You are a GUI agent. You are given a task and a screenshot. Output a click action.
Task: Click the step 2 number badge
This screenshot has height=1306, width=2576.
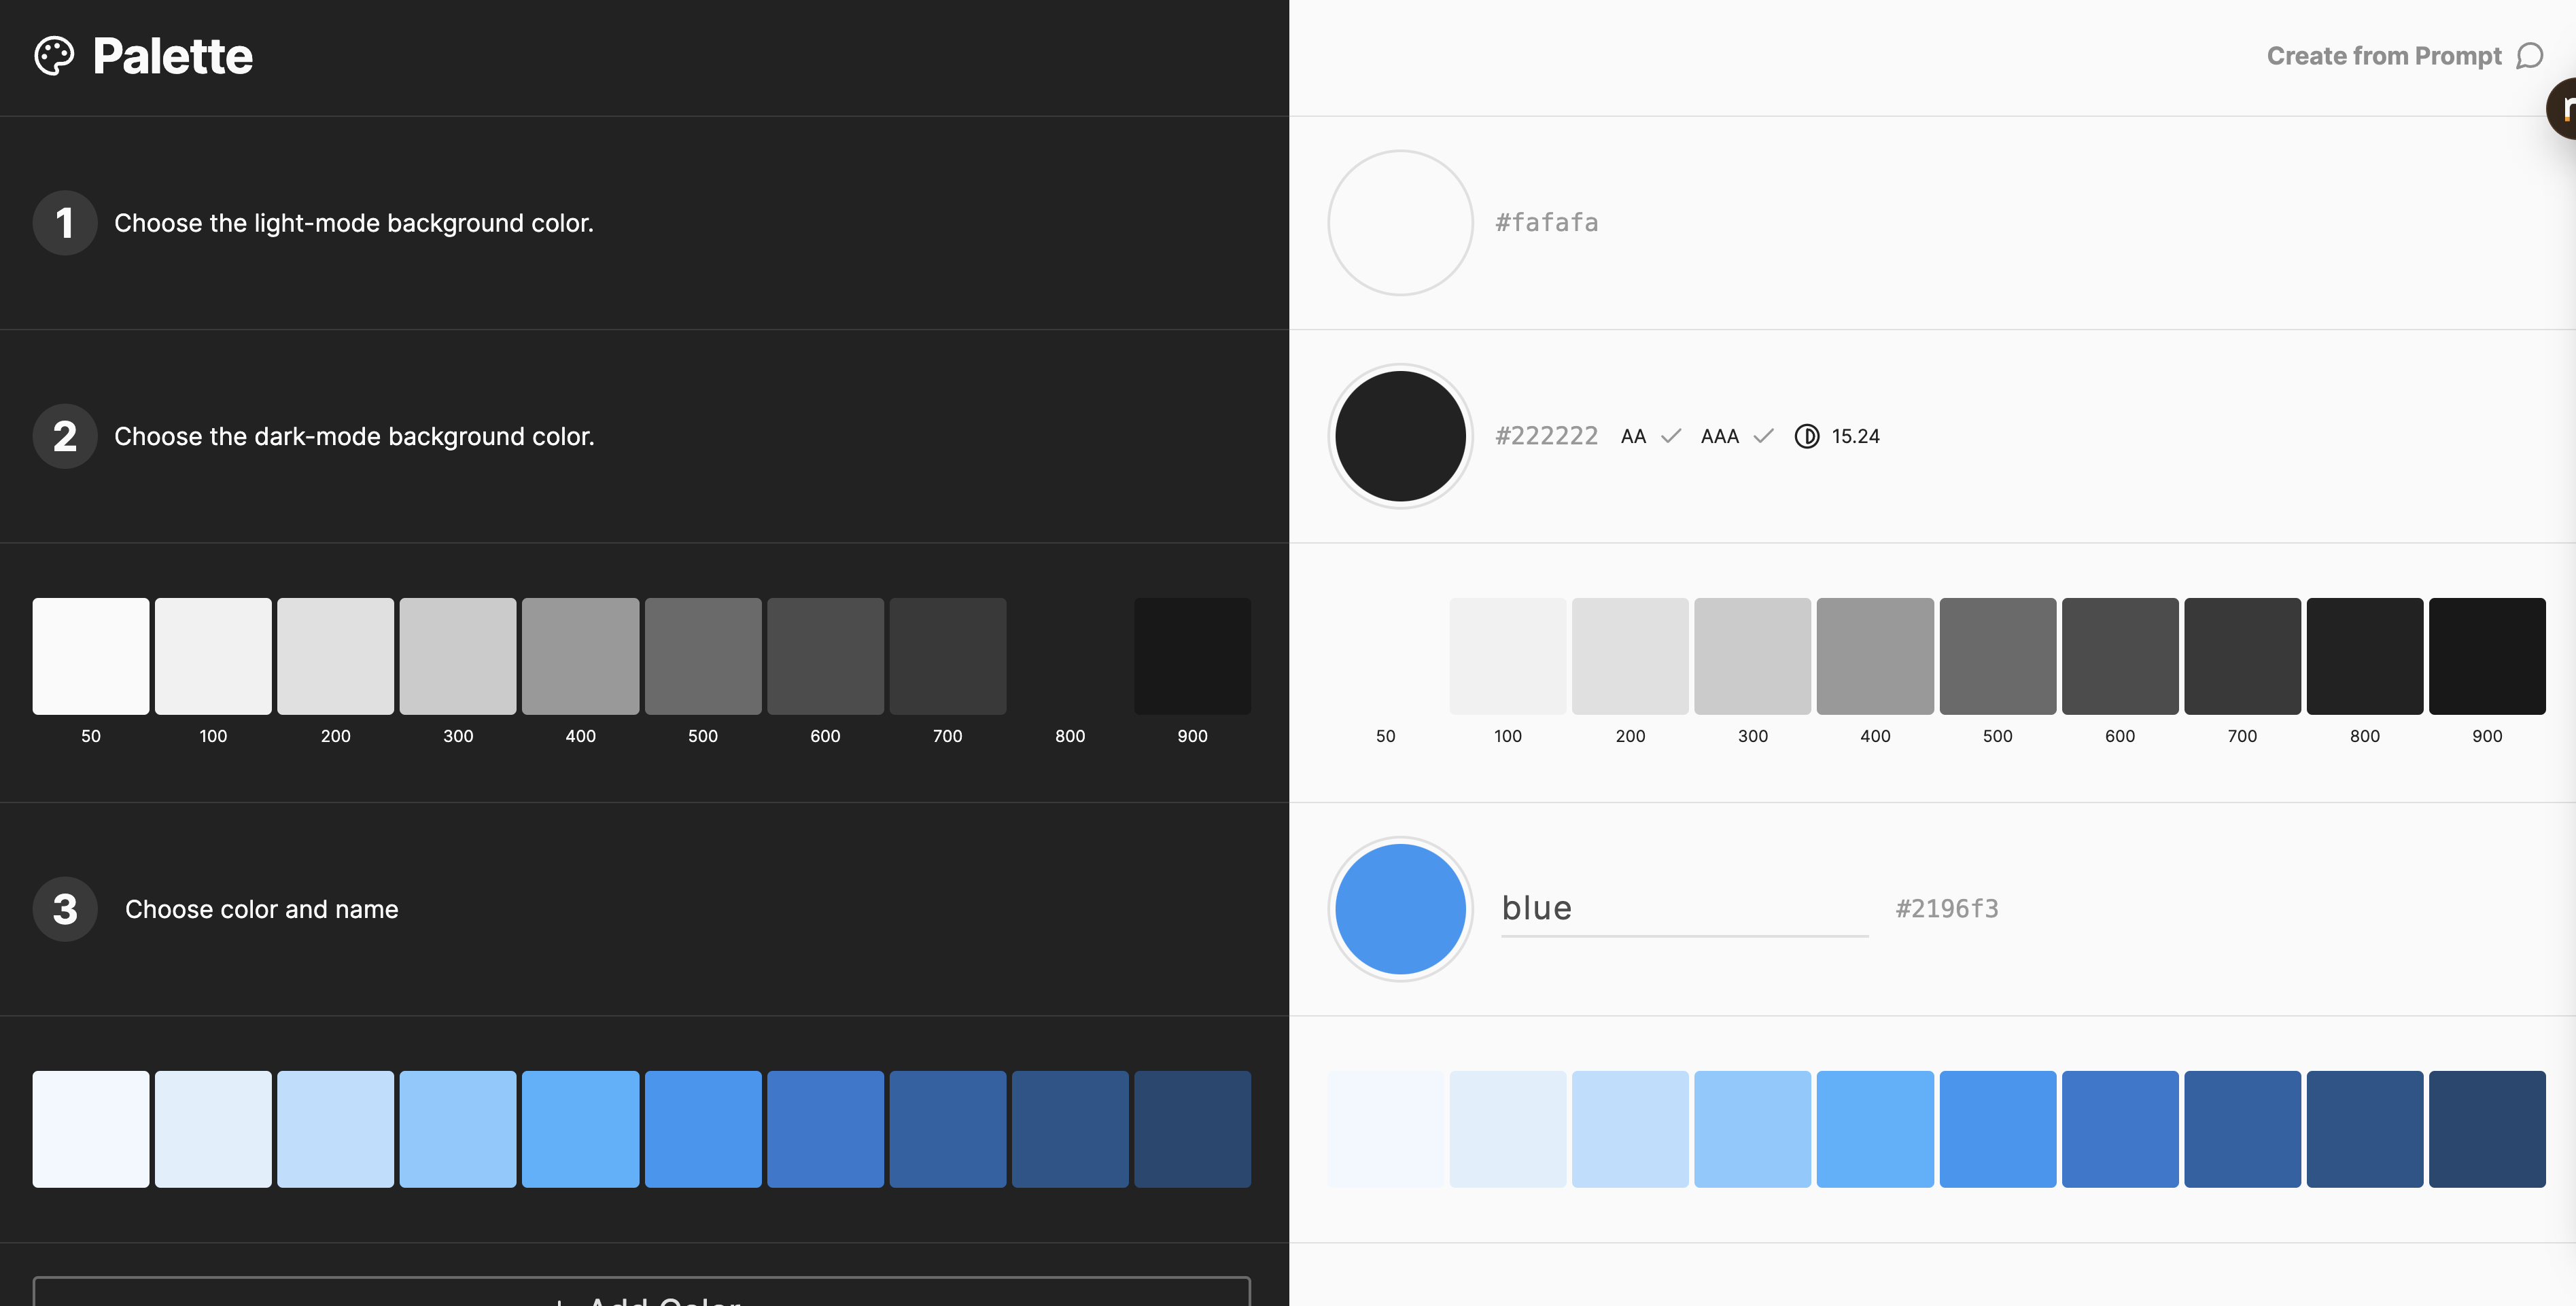[65, 436]
